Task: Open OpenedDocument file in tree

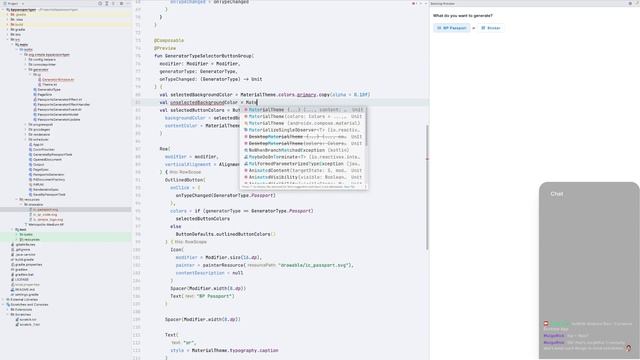Action: [x=45, y=160]
